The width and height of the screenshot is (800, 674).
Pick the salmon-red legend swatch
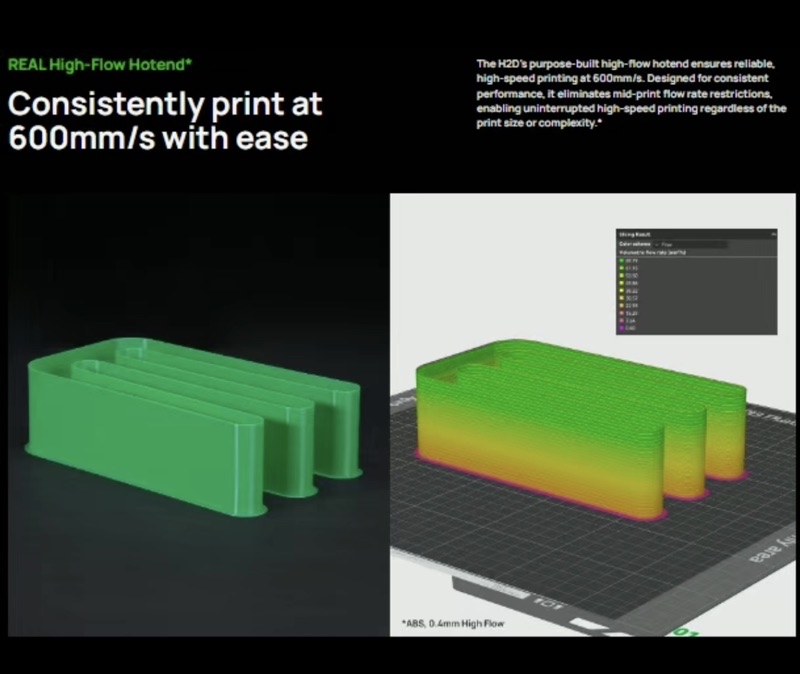coord(622,313)
